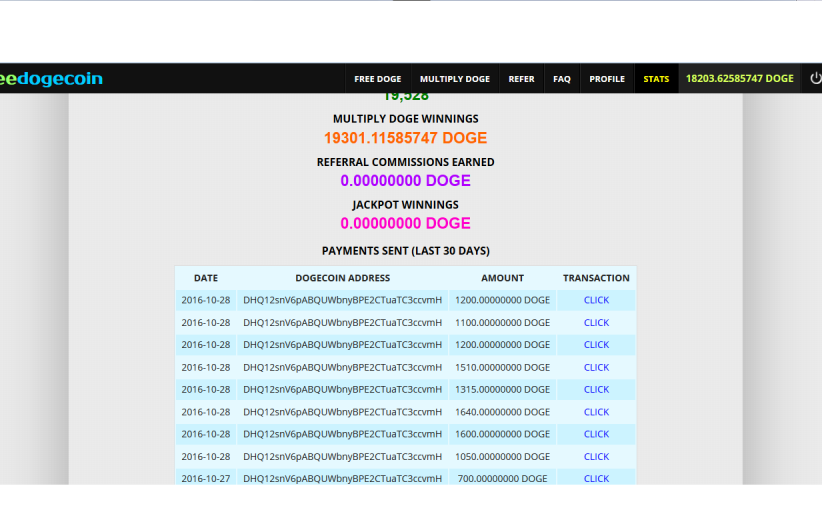
Task: Click the DOGECOIN ADDRESS column header
Action: 342,278
